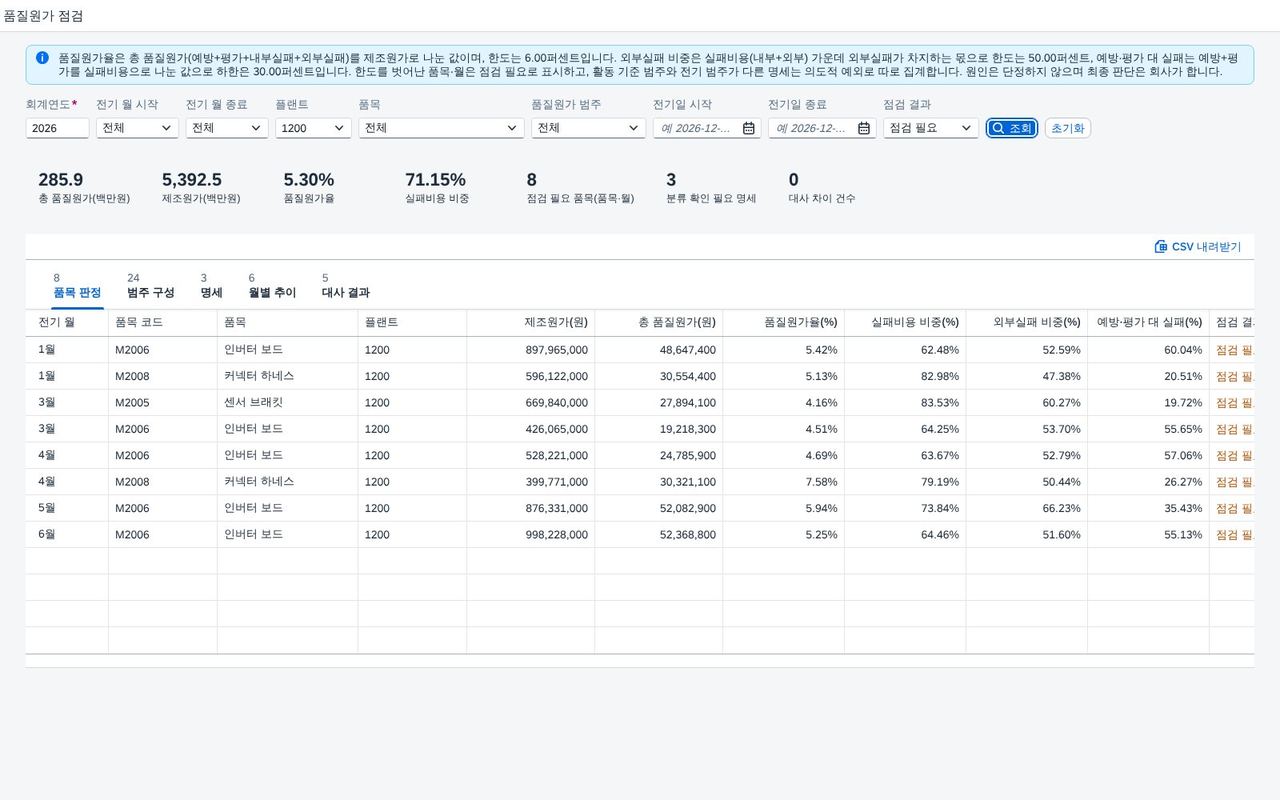The width and height of the screenshot is (1280, 800).
Task: Switch to the 대사 결과 tab
Action: coord(345,286)
